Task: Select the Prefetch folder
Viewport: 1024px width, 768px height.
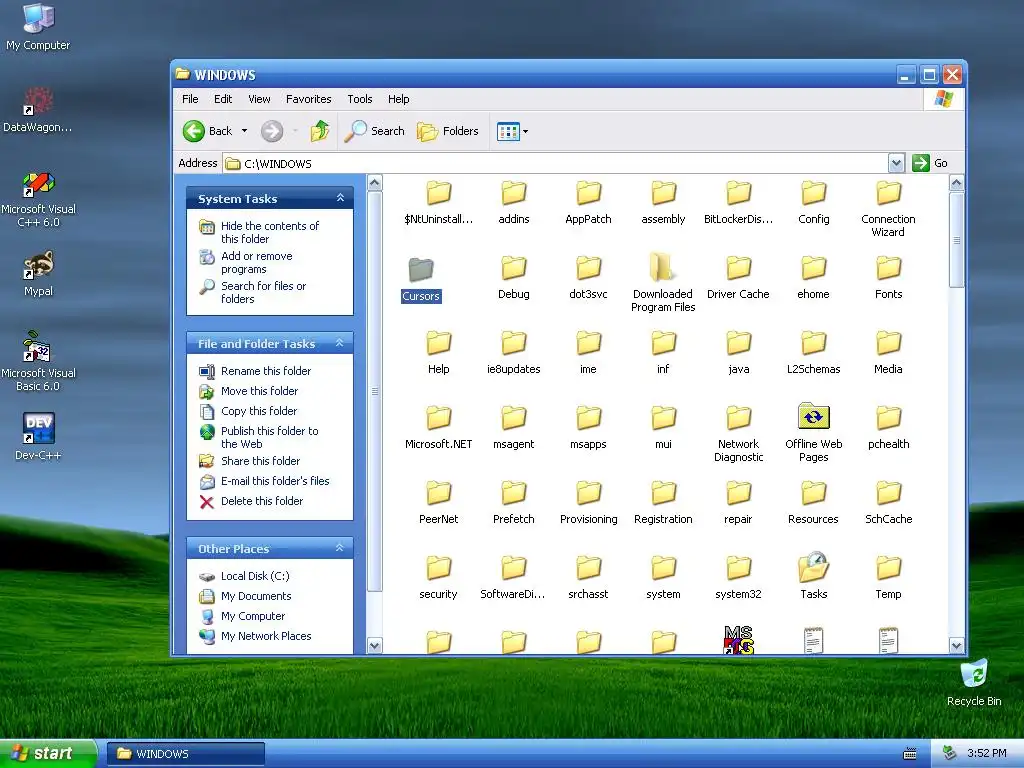Action: tap(513, 502)
